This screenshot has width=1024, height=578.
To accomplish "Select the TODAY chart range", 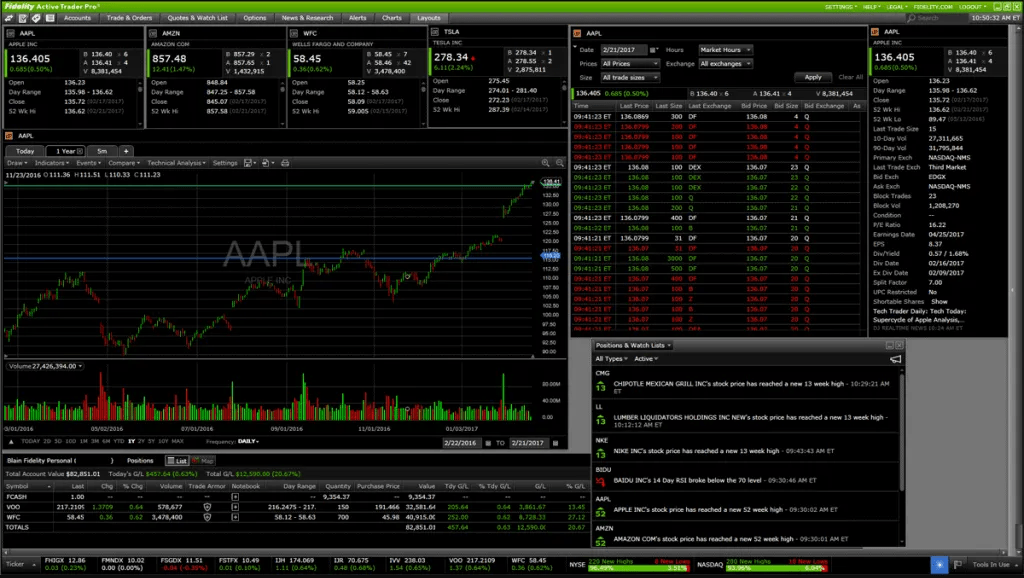I will coord(31,442).
